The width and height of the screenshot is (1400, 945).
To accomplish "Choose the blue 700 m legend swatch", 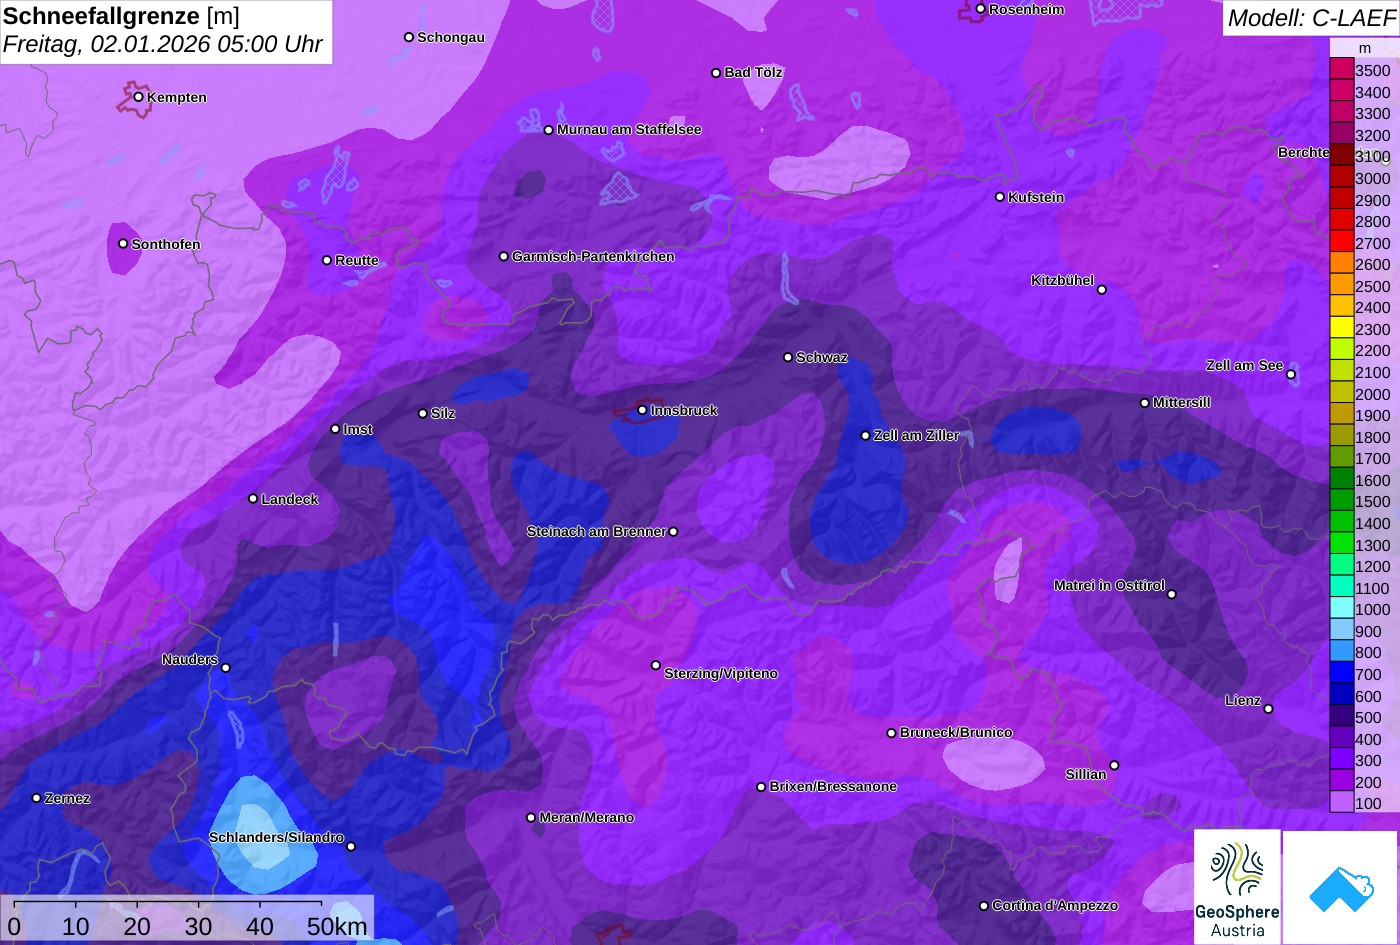I will pos(1342,674).
